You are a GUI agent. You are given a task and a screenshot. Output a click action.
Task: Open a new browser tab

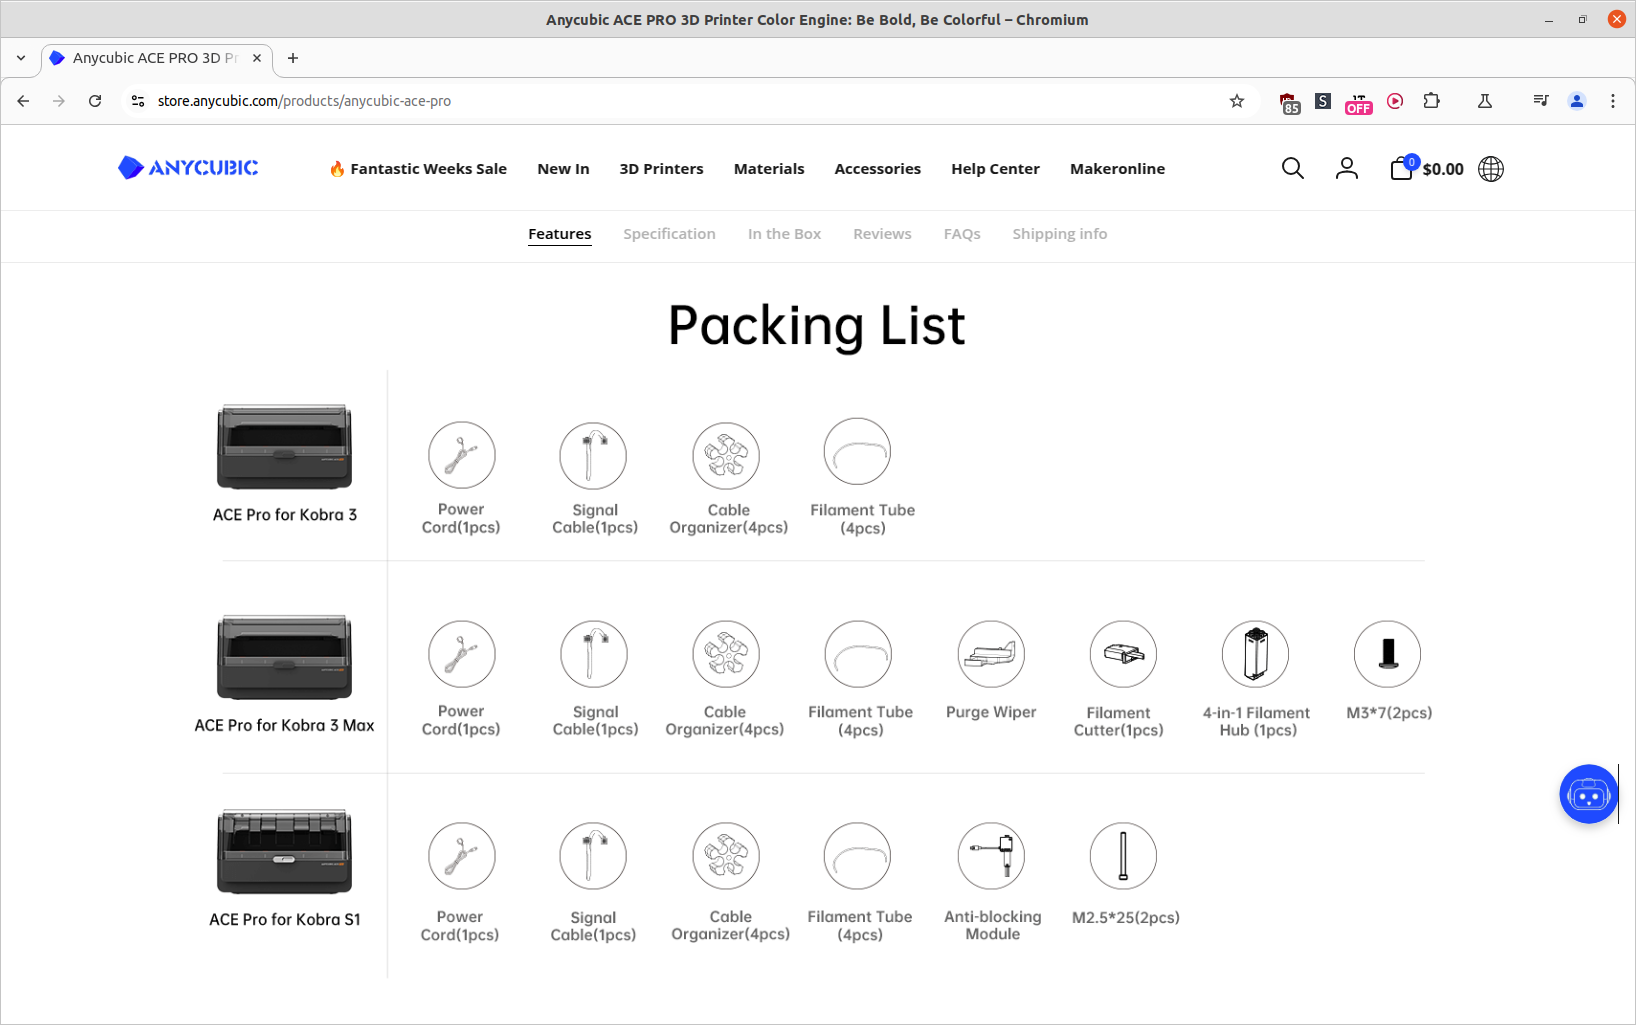(x=293, y=58)
